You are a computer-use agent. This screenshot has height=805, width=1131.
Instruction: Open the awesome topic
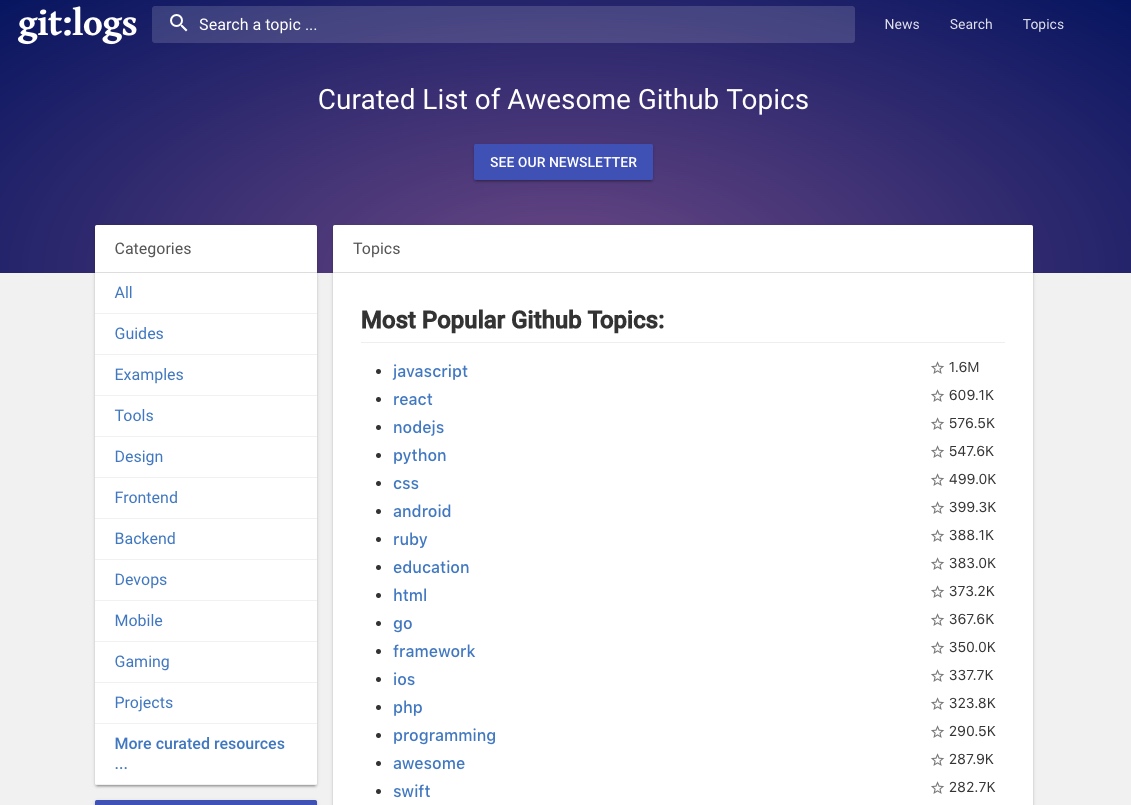click(x=429, y=764)
